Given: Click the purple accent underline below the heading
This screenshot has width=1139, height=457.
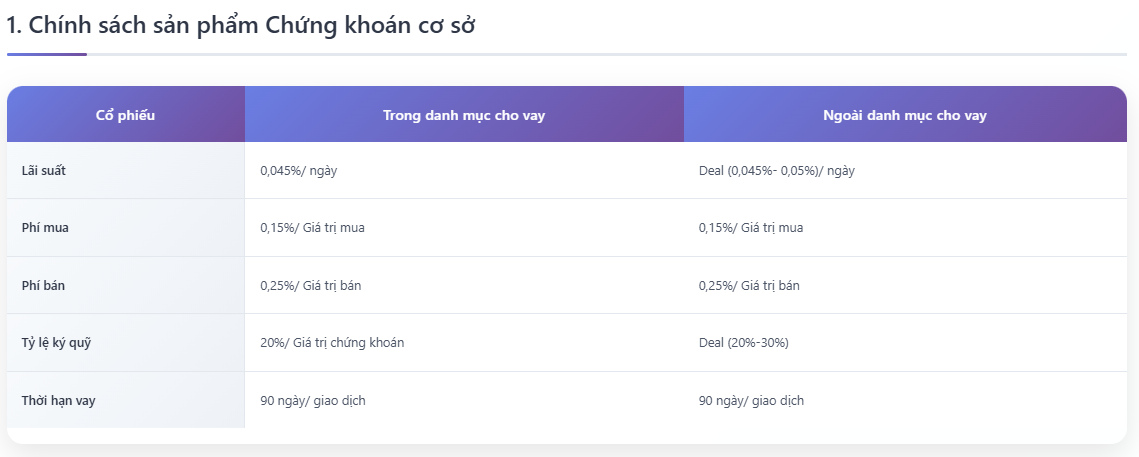Looking at the screenshot, I should click(47, 54).
